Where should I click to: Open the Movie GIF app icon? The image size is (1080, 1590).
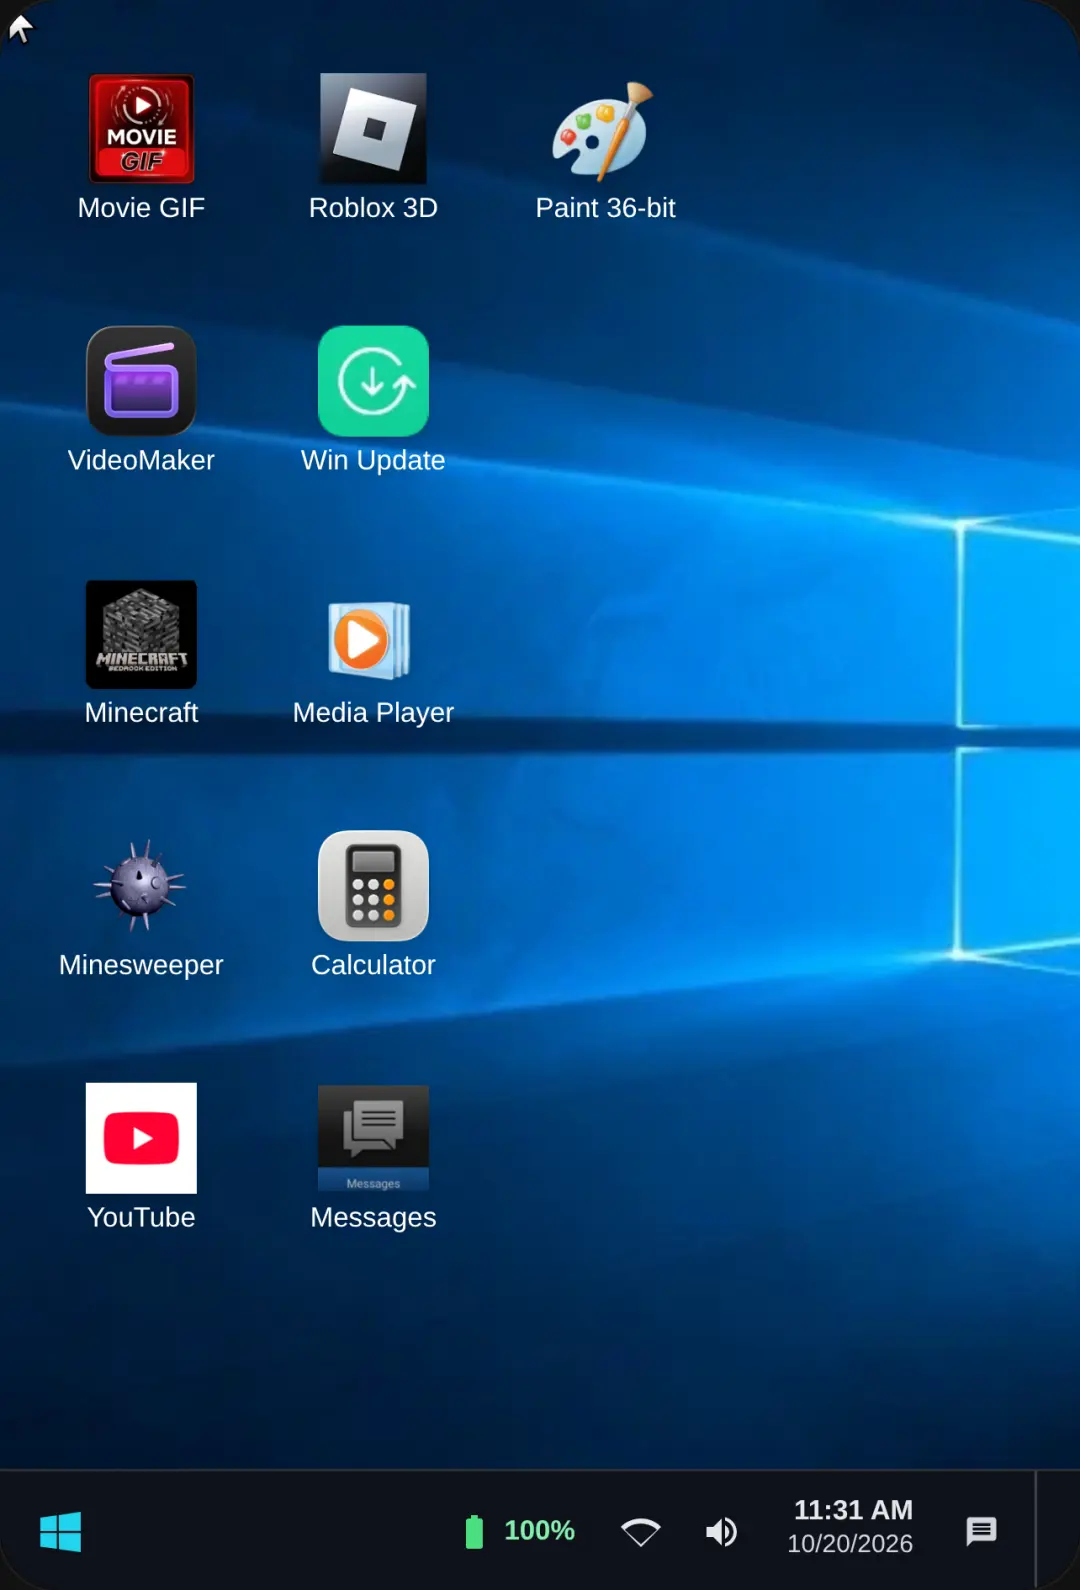point(141,128)
